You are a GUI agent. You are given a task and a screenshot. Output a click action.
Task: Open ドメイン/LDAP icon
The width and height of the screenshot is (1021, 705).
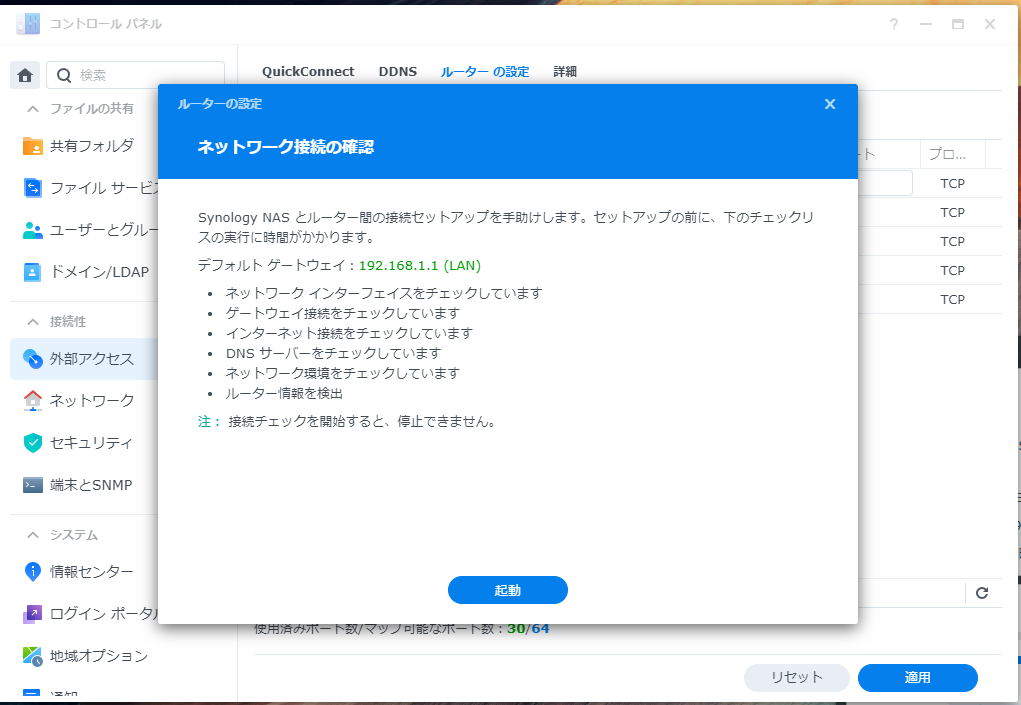[x=33, y=271]
